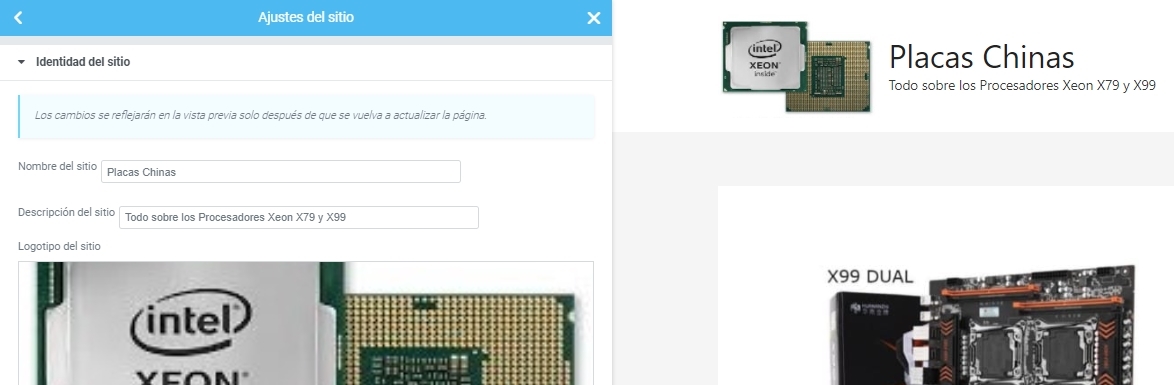1174x385 pixels.
Task: Click the Descripción del sitio label
Action: click(67, 212)
